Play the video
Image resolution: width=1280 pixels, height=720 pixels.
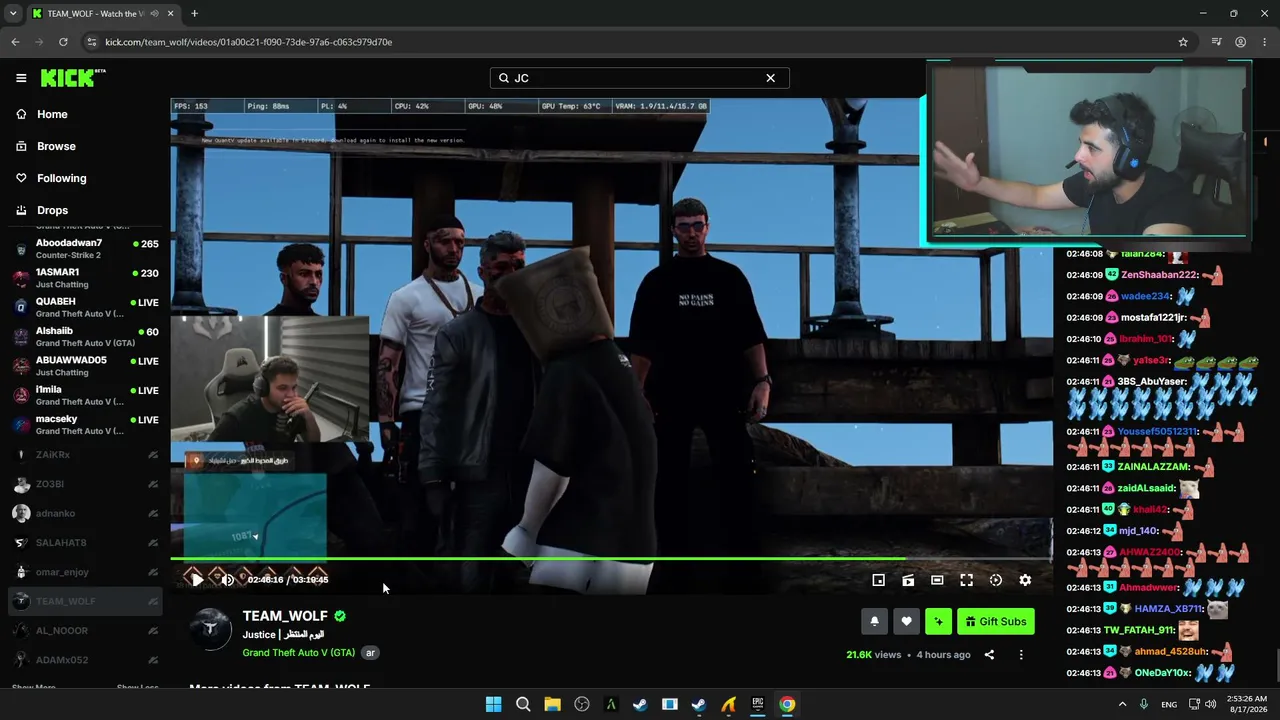(x=197, y=580)
